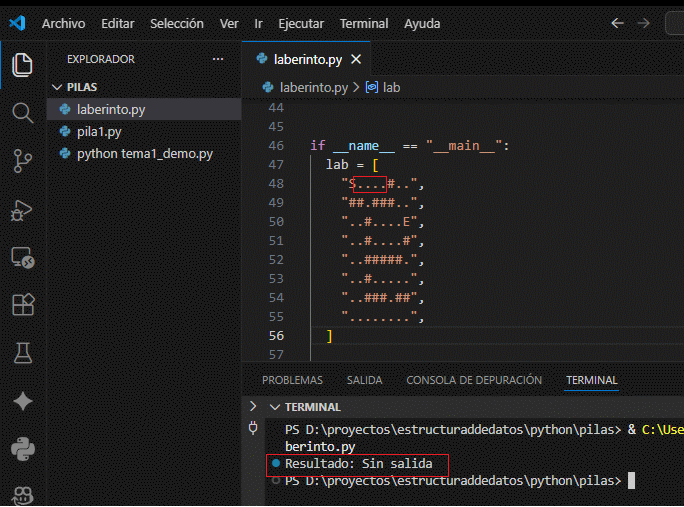
Task: Open pila1.py from the explorer
Action: coord(99,131)
